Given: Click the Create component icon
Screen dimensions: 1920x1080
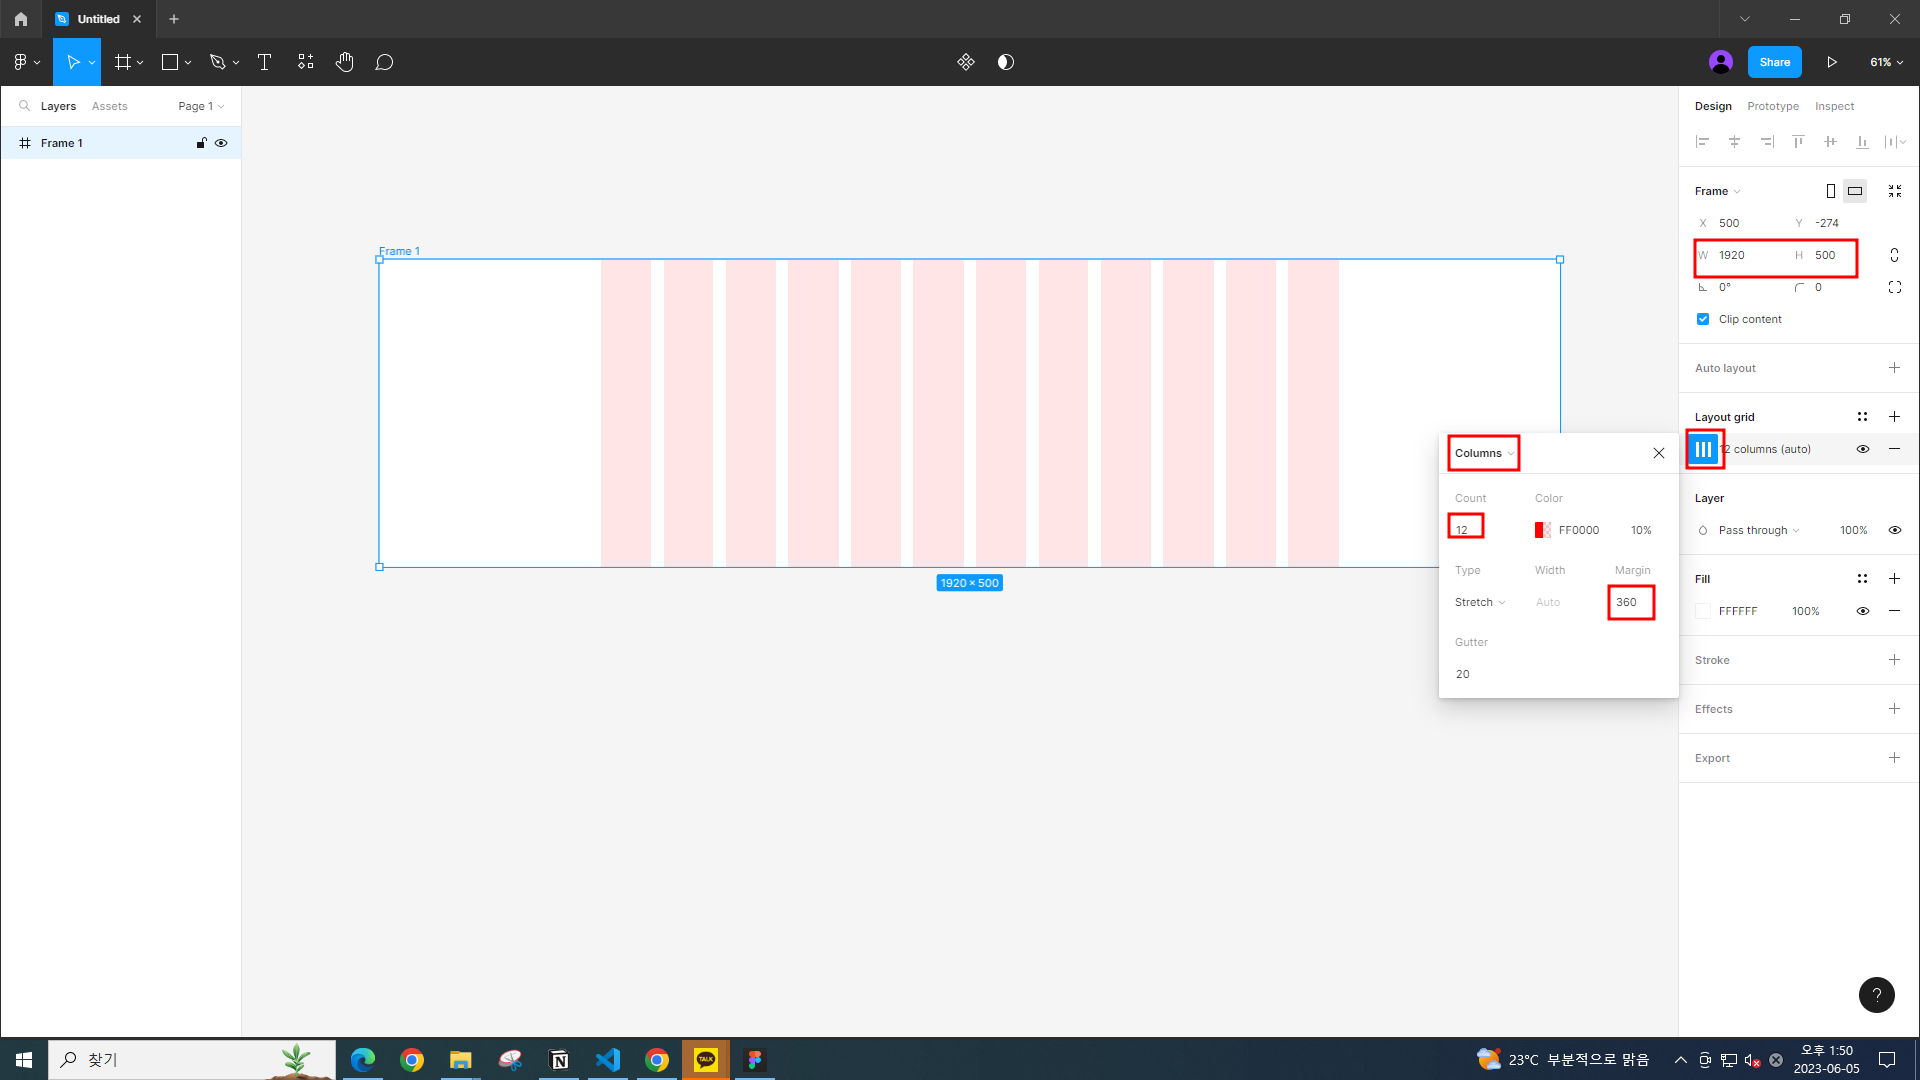Looking at the screenshot, I should click(x=965, y=62).
